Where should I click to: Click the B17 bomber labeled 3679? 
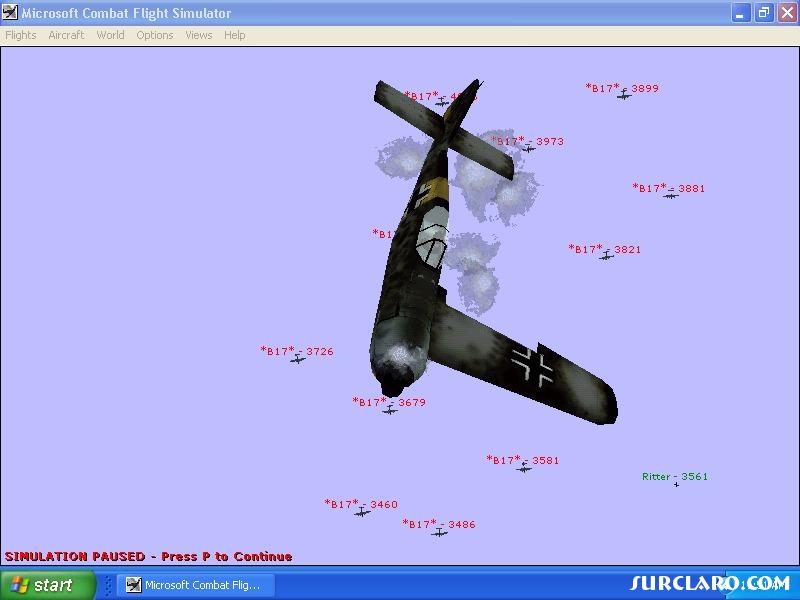pos(389,410)
